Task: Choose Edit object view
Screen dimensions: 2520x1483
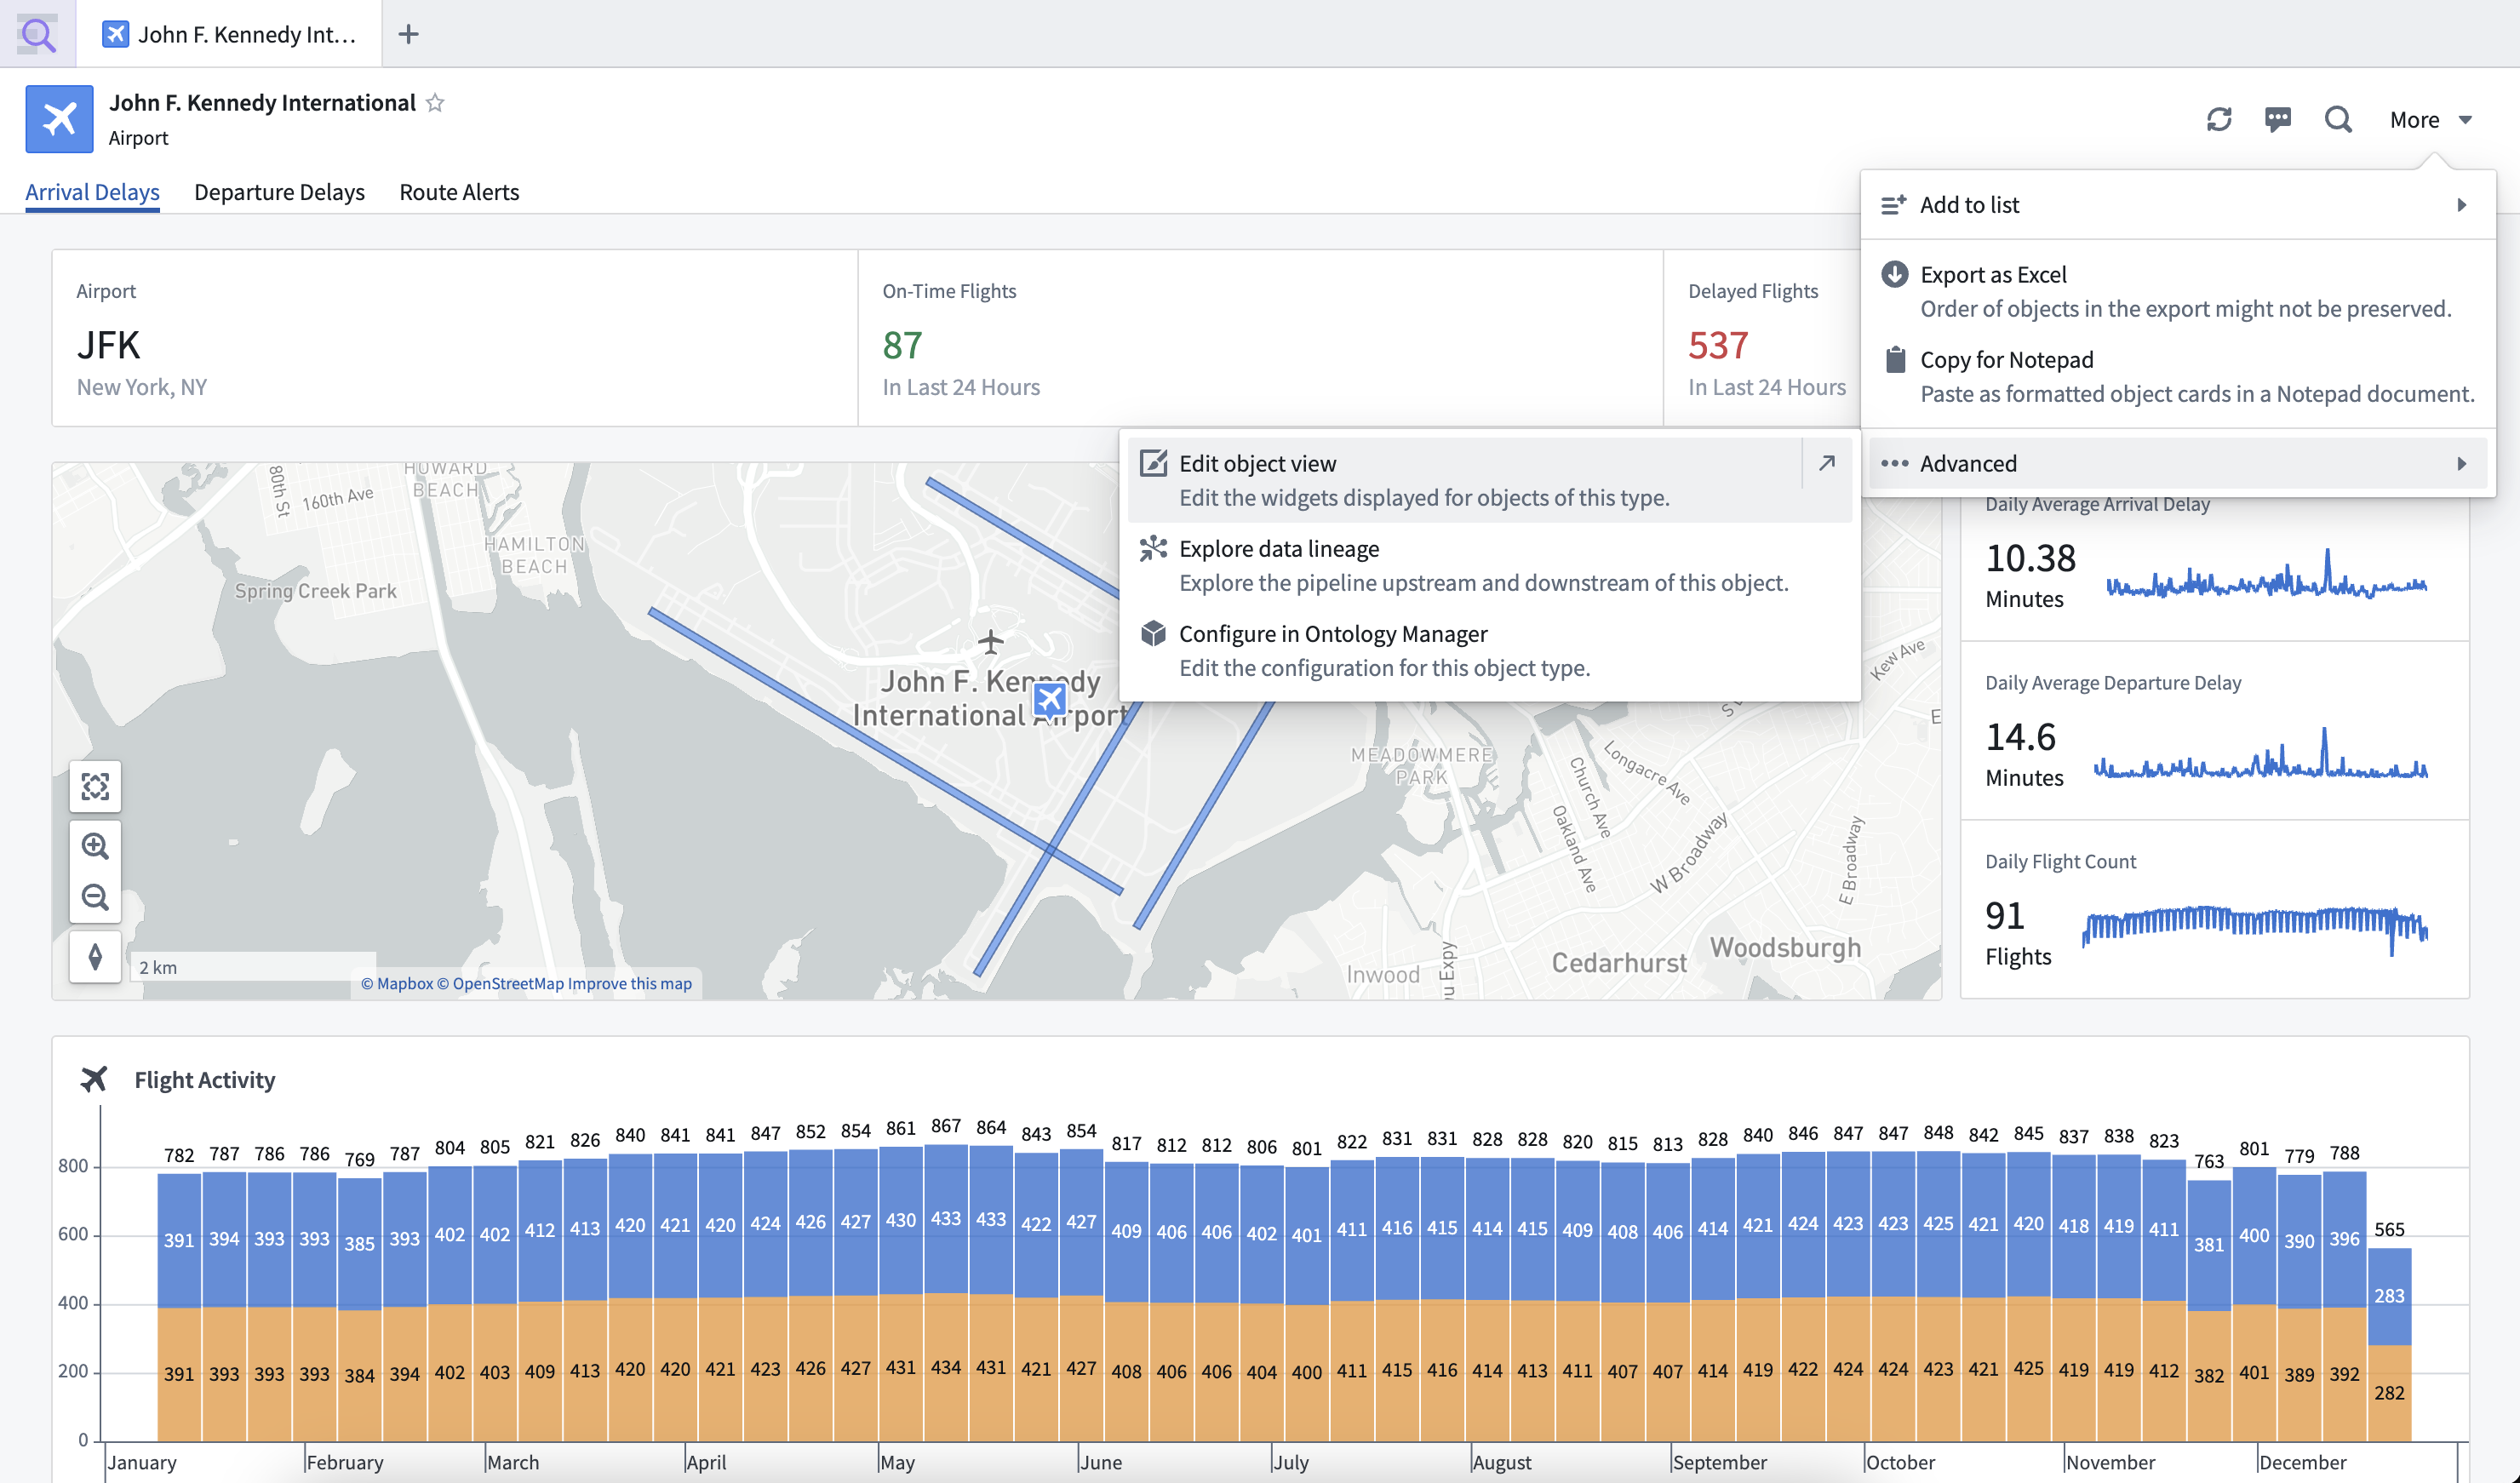Action: 1466,480
